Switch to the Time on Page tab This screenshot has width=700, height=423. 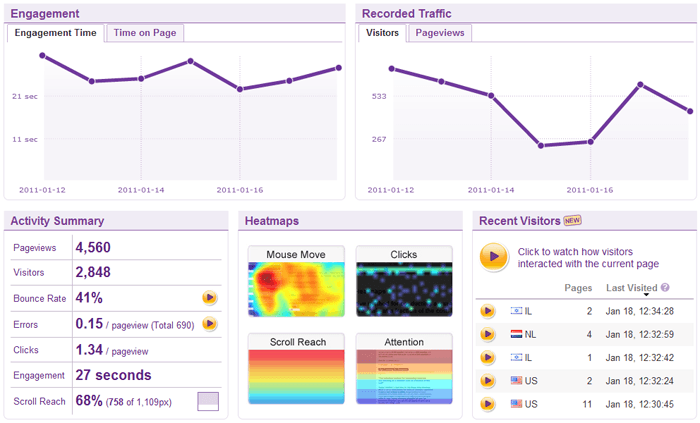pos(145,33)
